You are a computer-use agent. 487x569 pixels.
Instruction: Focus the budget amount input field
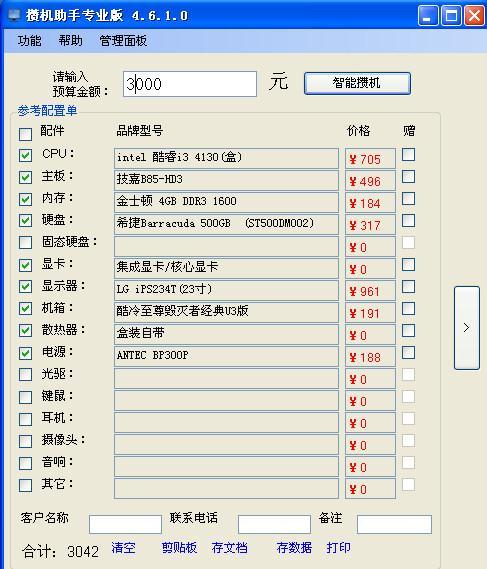click(190, 84)
